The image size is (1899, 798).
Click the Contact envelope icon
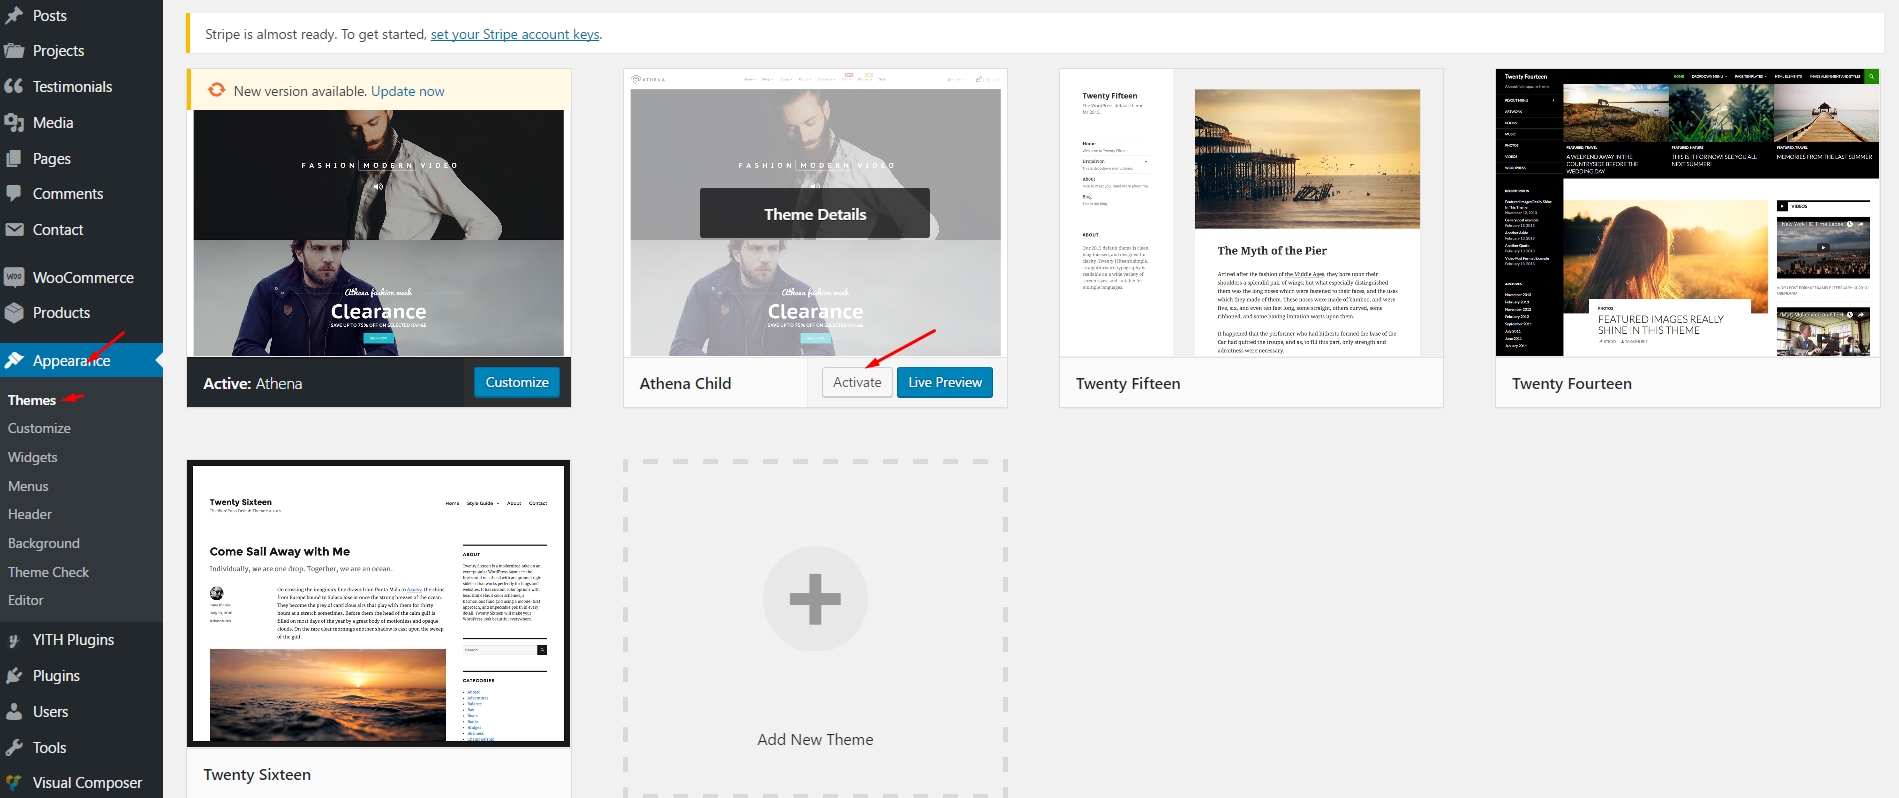click(x=14, y=230)
